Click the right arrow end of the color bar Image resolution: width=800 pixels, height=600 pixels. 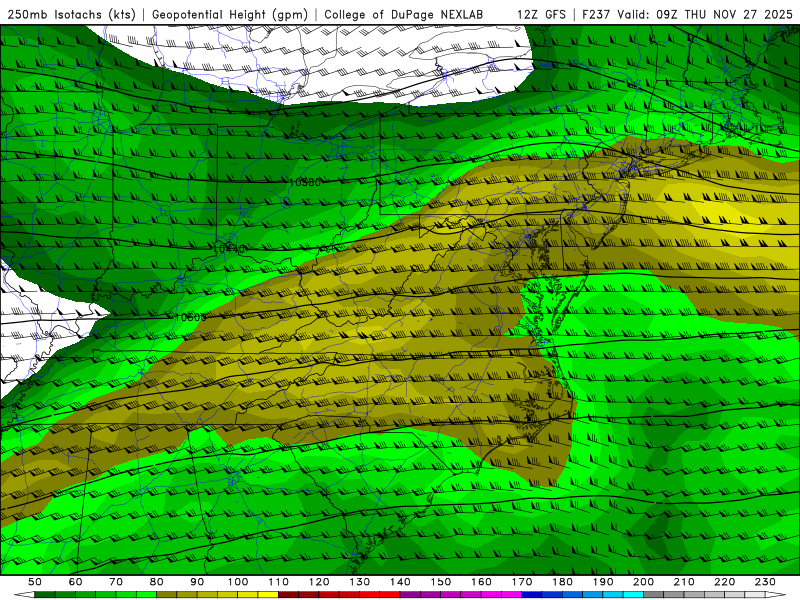click(x=776, y=595)
